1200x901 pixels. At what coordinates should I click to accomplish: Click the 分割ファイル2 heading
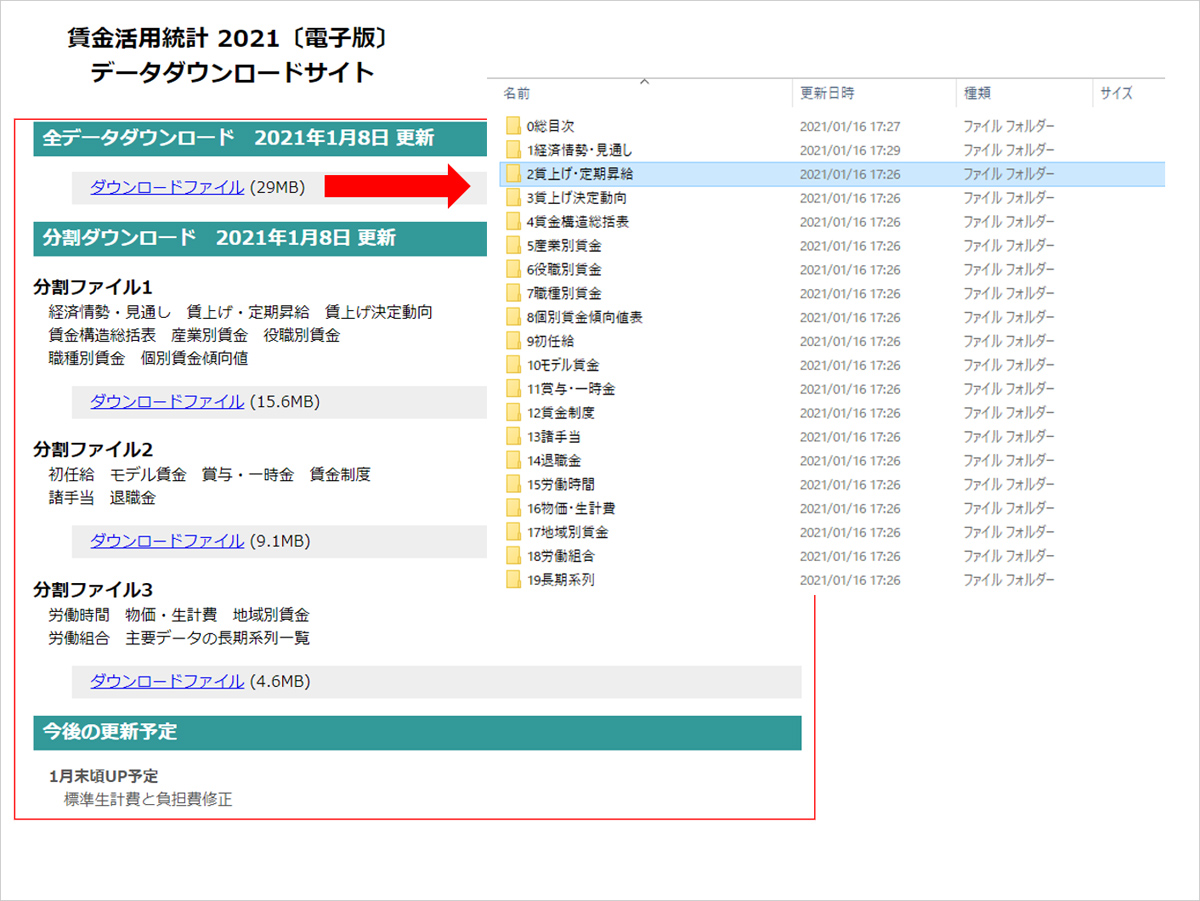coord(93,450)
